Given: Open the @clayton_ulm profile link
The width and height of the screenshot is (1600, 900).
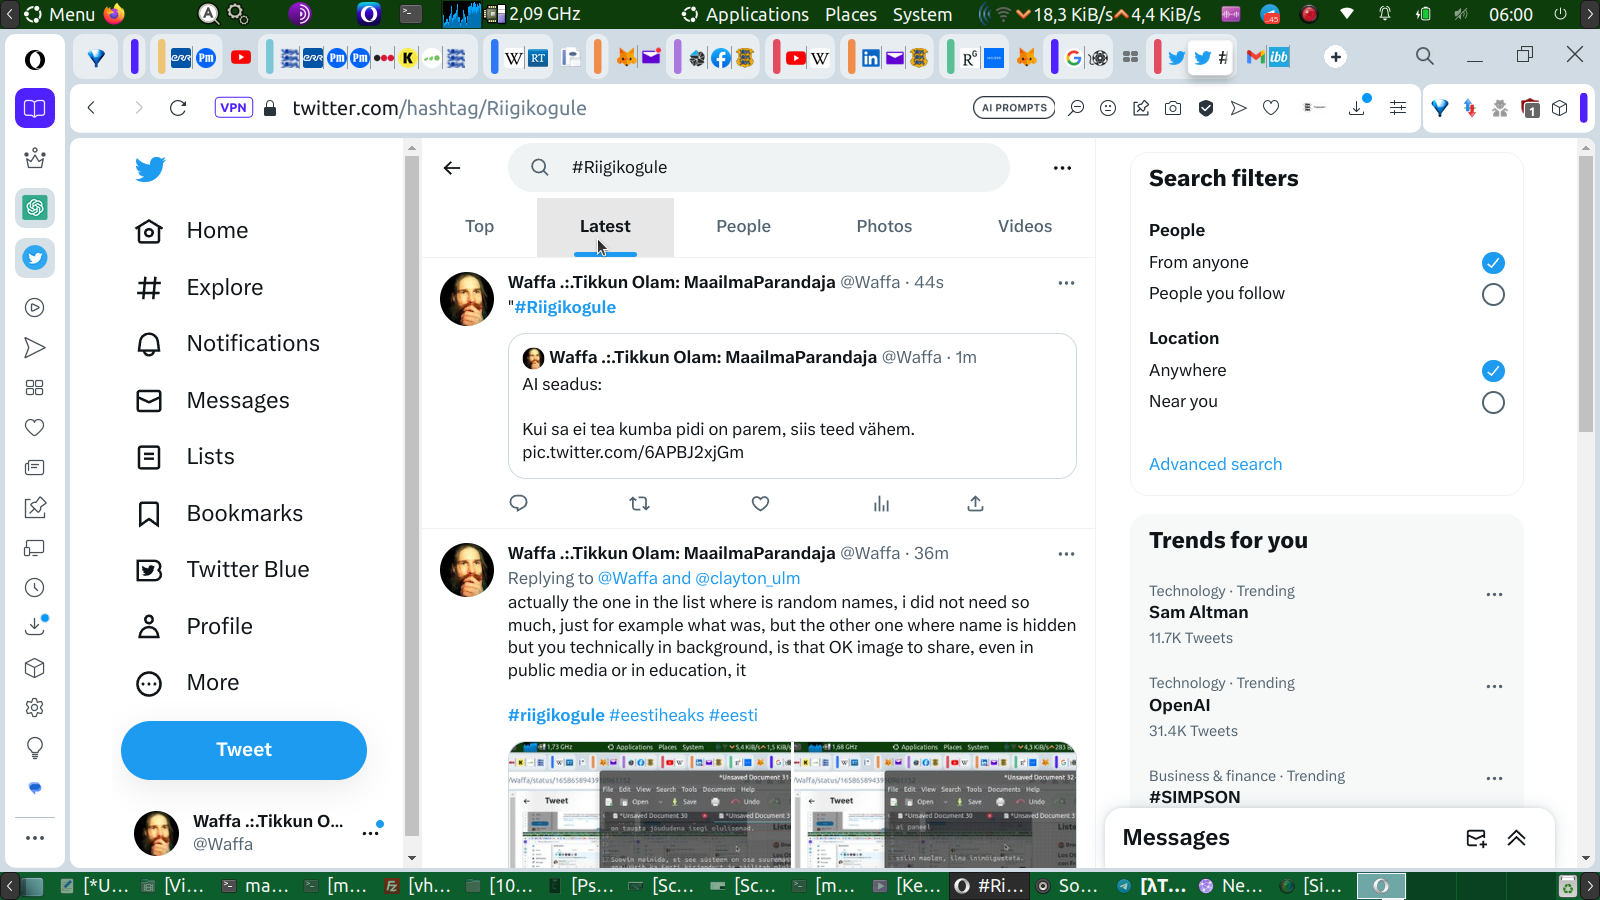Looking at the screenshot, I should (x=748, y=579).
